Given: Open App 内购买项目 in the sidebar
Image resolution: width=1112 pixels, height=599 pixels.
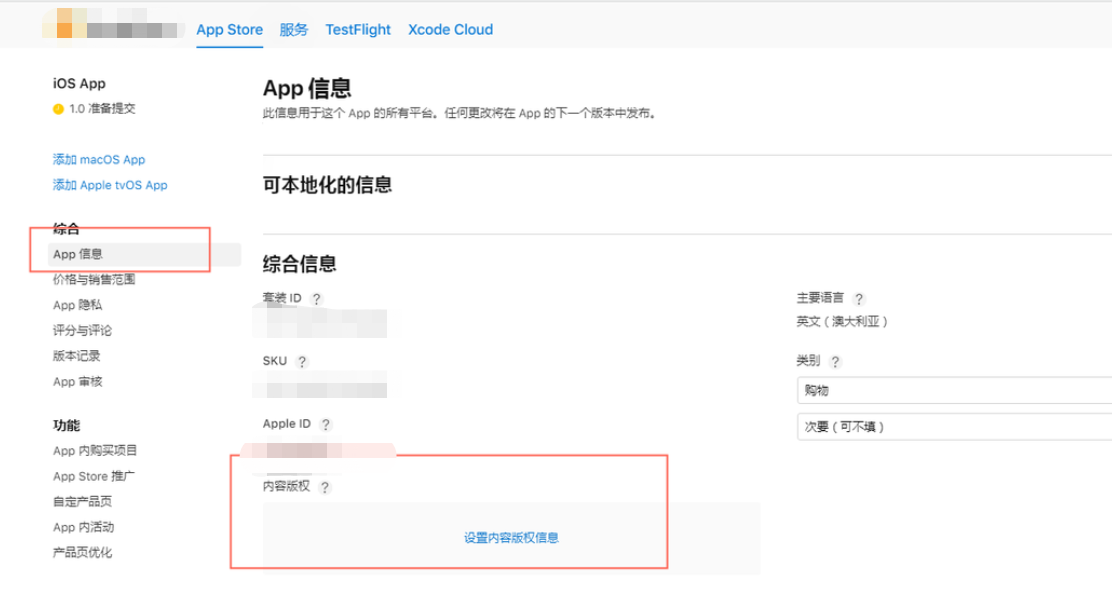Looking at the screenshot, I should pyautogui.click(x=95, y=451).
